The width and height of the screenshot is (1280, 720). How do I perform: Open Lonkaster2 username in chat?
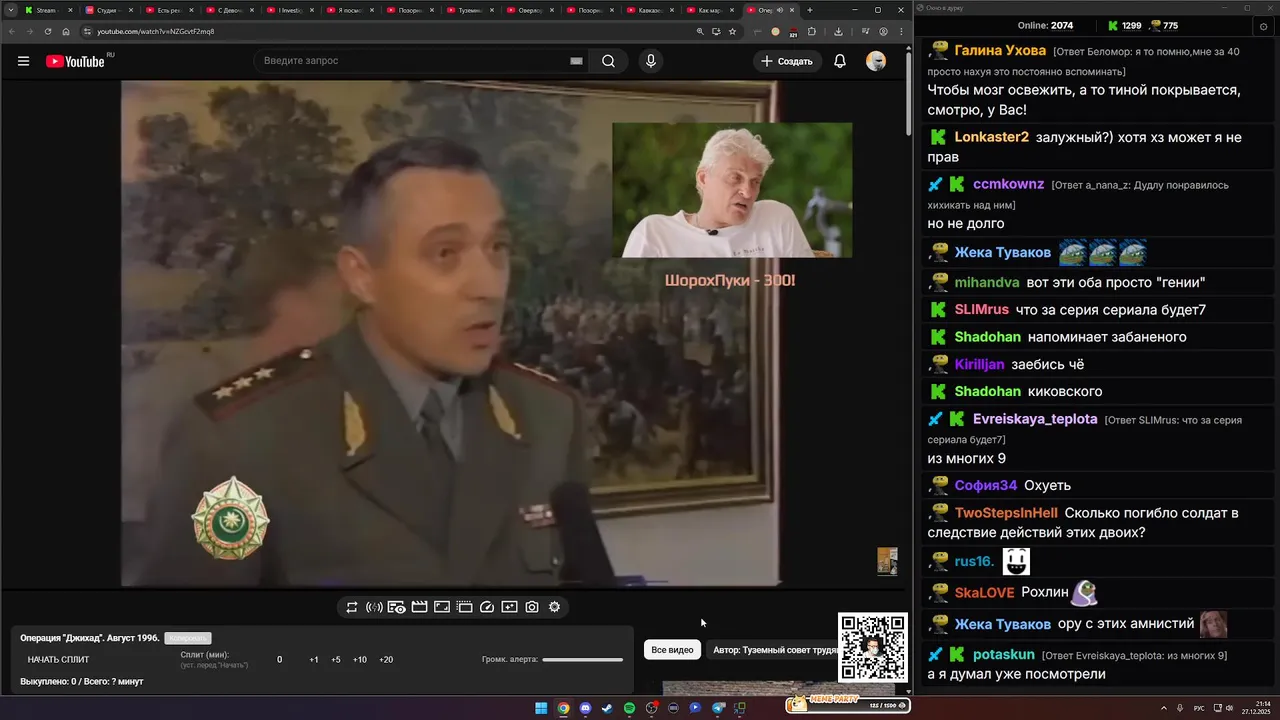click(991, 137)
